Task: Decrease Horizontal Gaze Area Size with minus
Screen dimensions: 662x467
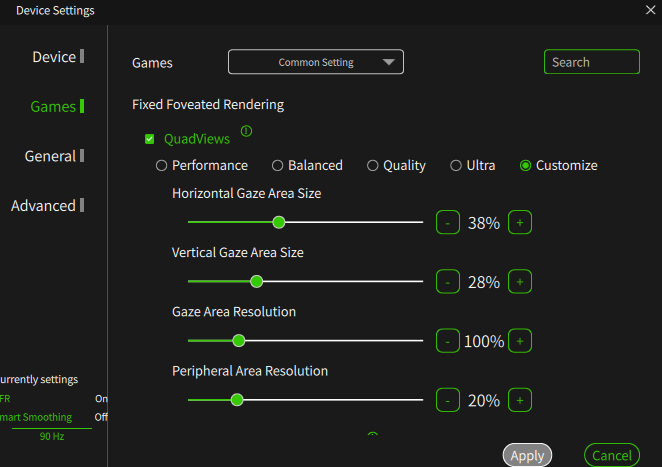Action: click(448, 222)
